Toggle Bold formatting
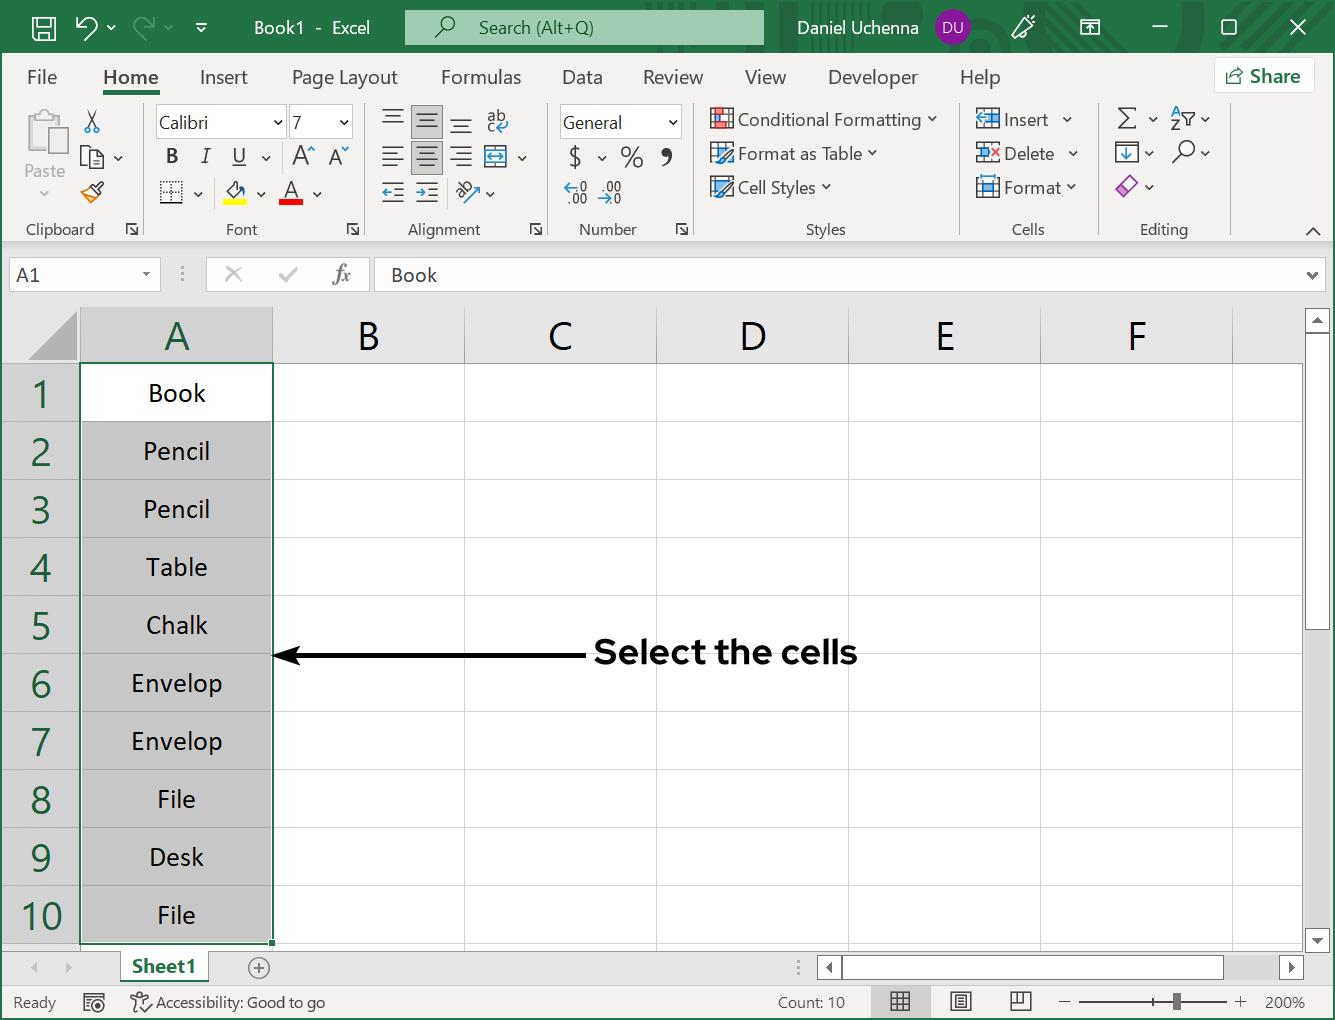Viewport: 1335px width, 1020px height. (x=172, y=156)
